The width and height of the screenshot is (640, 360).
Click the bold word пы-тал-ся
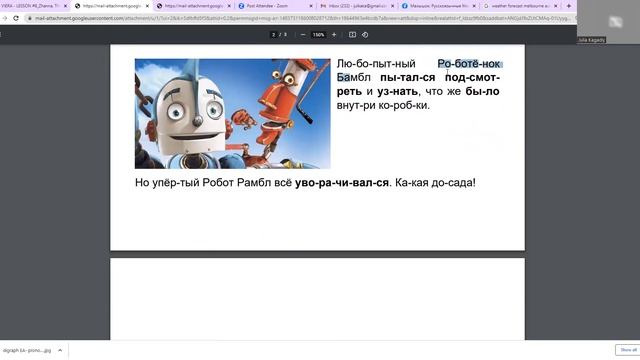[407, 77]
